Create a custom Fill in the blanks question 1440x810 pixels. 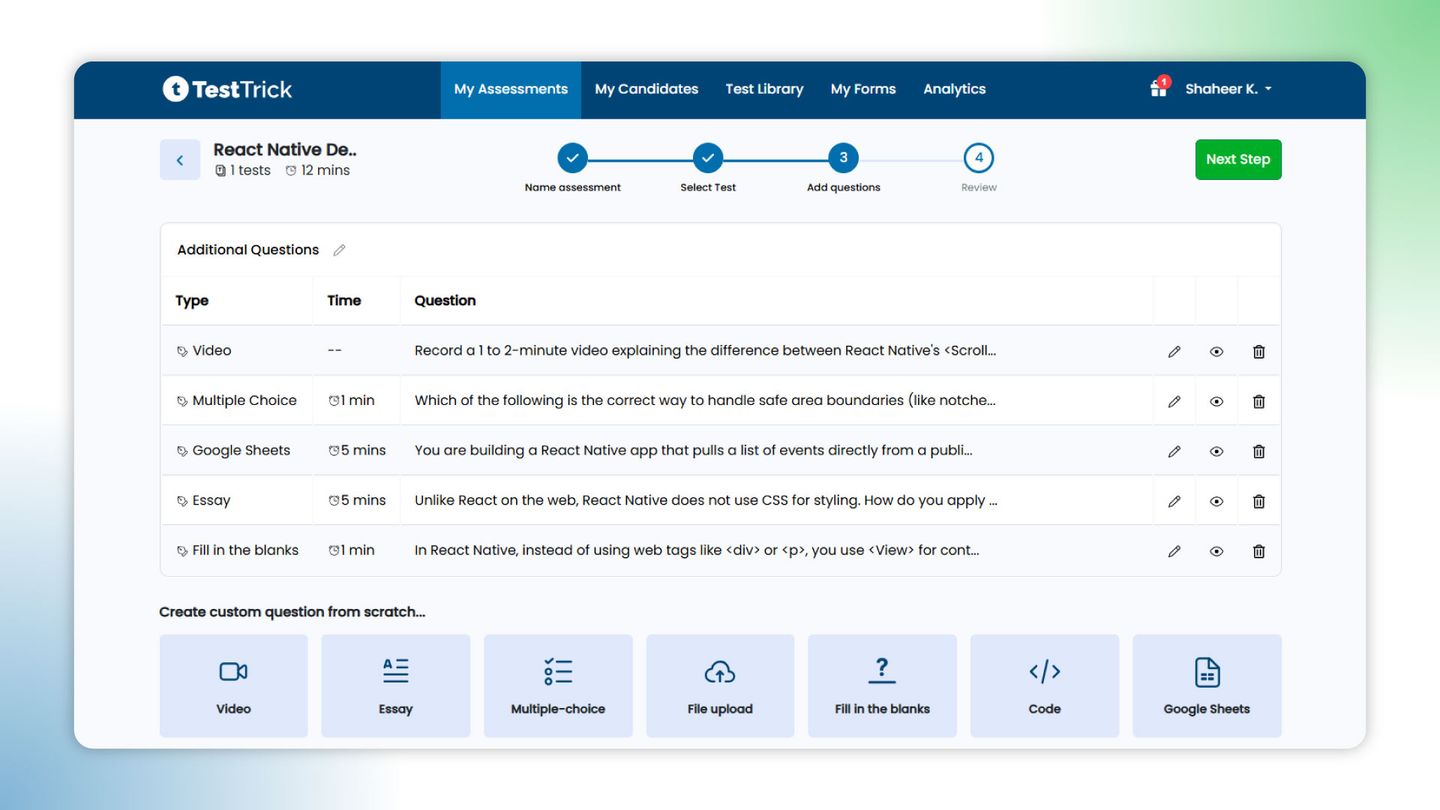click(882, 686)
